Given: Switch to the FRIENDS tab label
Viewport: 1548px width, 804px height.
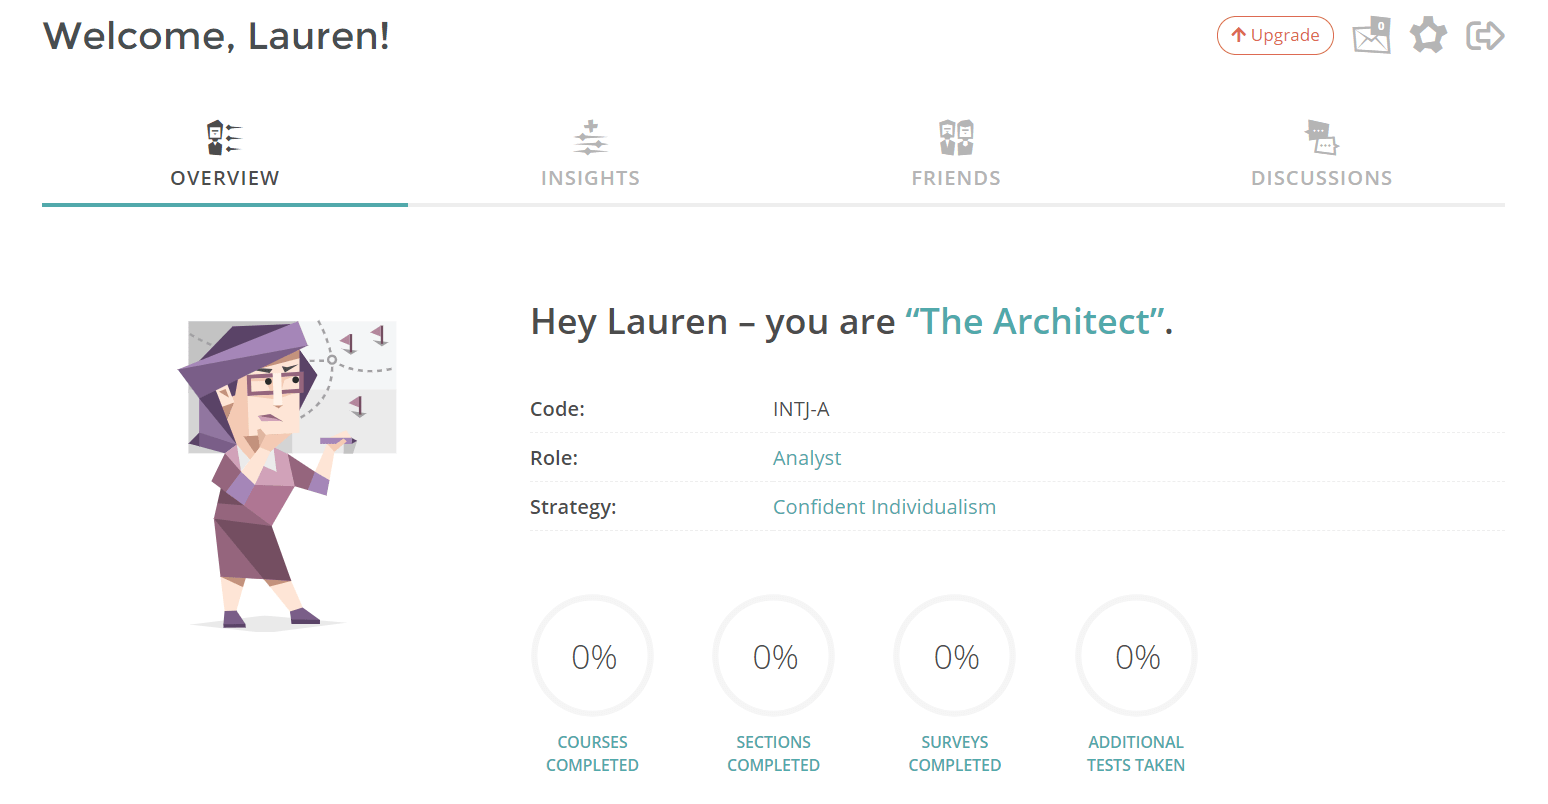Looking at the screenshot, I should (956, 178).
